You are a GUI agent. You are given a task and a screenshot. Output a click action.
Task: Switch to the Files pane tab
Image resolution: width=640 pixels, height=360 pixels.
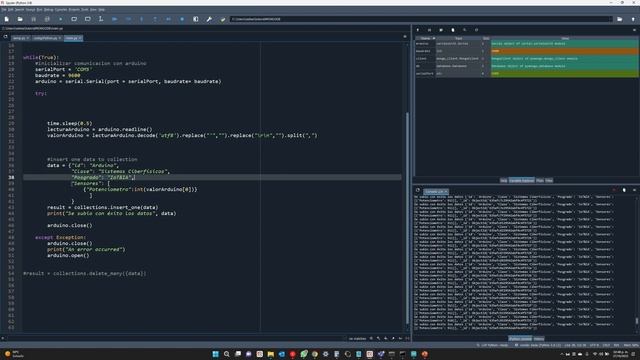click(x=549, y=180)
